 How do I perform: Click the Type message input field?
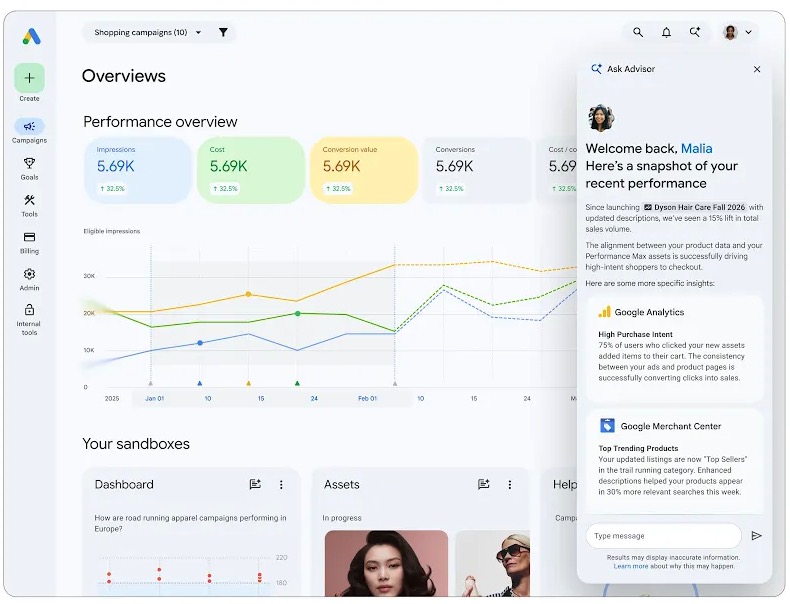663,535
